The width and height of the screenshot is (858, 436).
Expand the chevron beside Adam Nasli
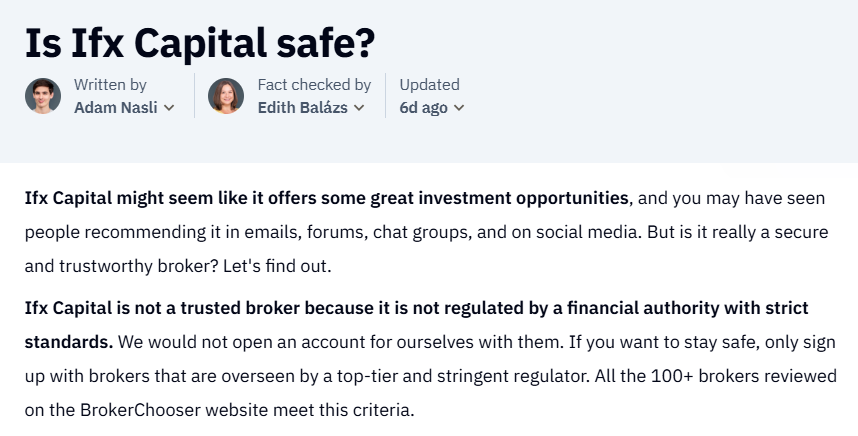[x=169, y=108]
